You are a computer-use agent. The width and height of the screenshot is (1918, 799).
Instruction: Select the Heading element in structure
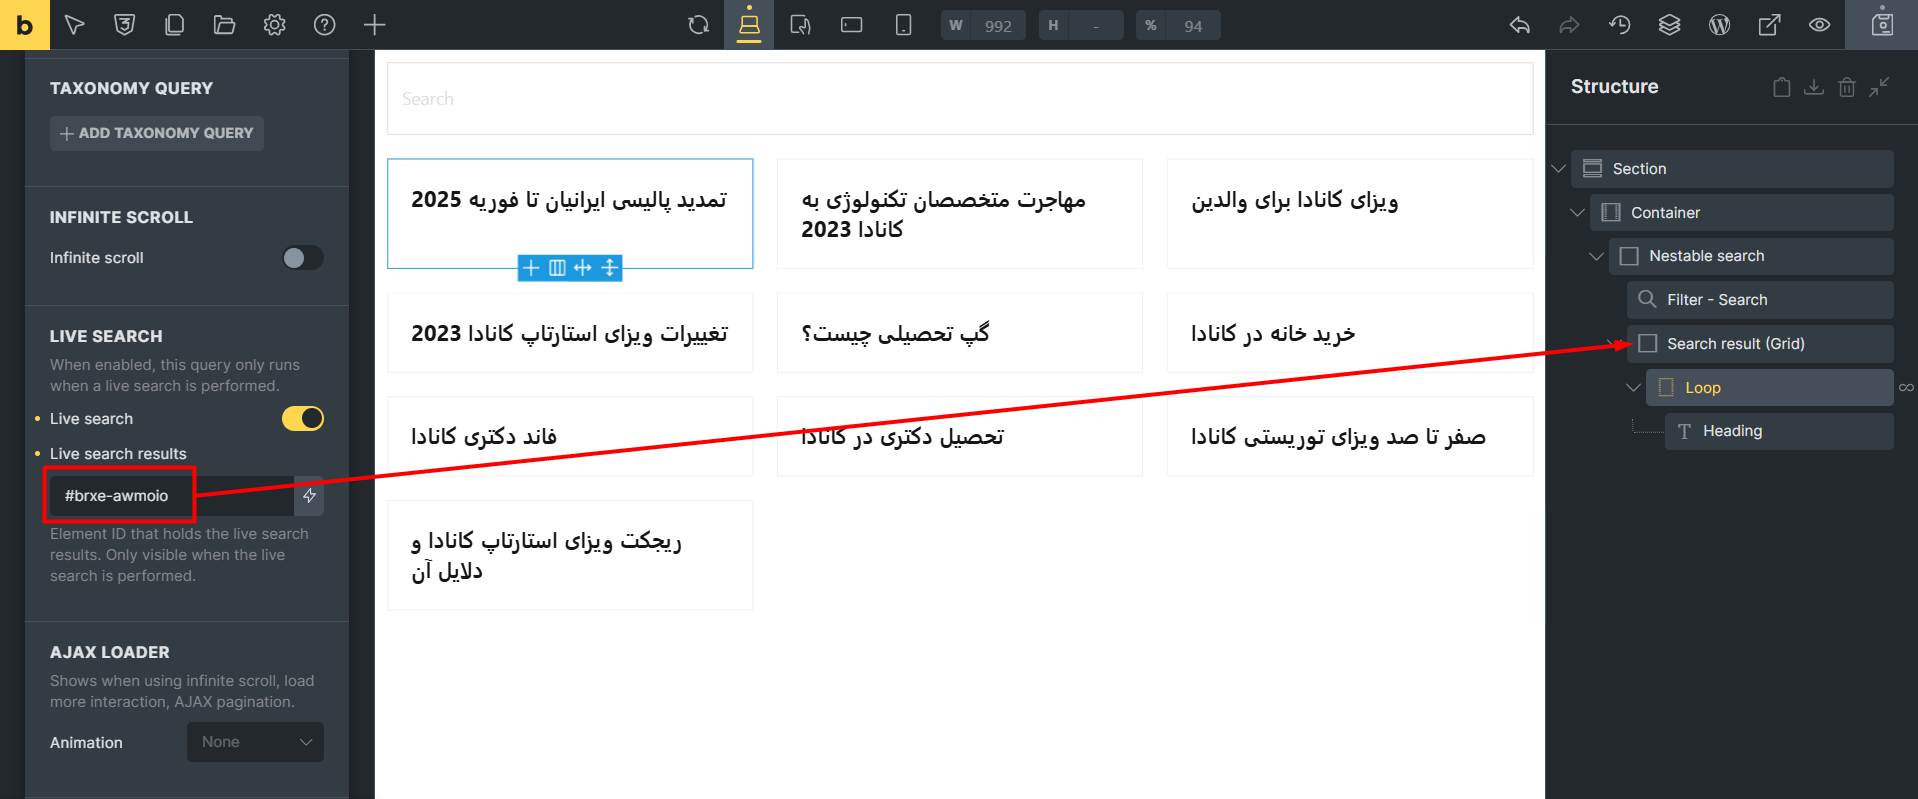coord(1779,431)
